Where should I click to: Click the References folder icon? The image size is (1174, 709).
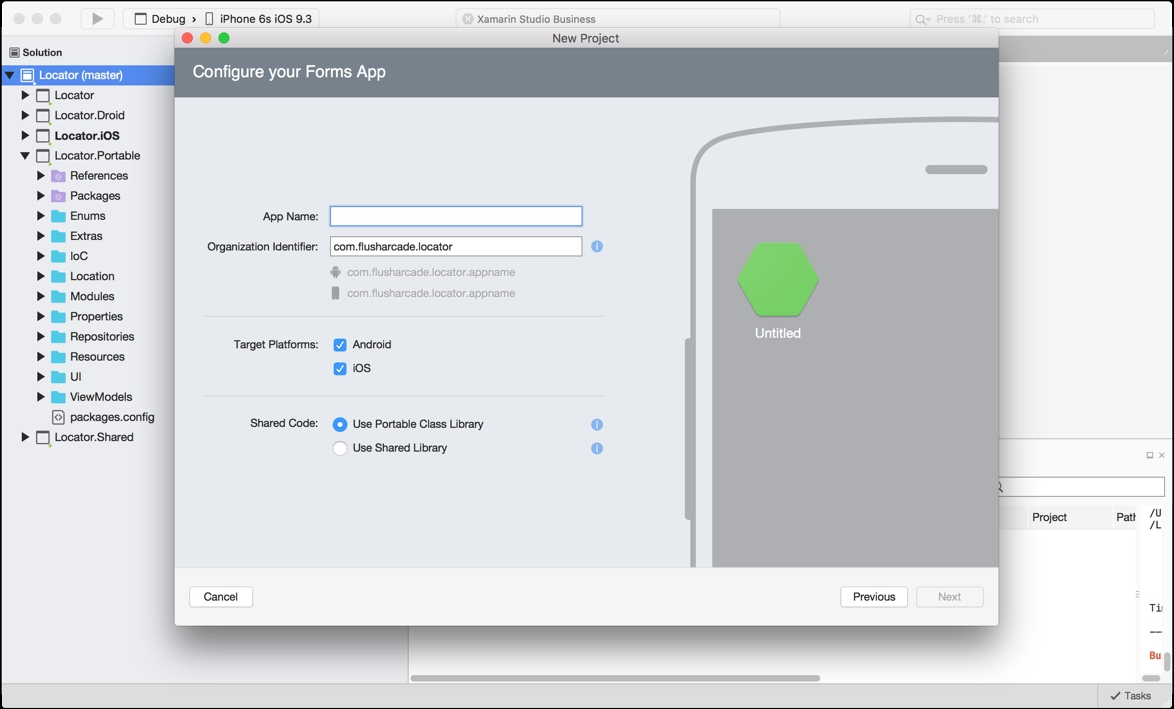[58, 176]
